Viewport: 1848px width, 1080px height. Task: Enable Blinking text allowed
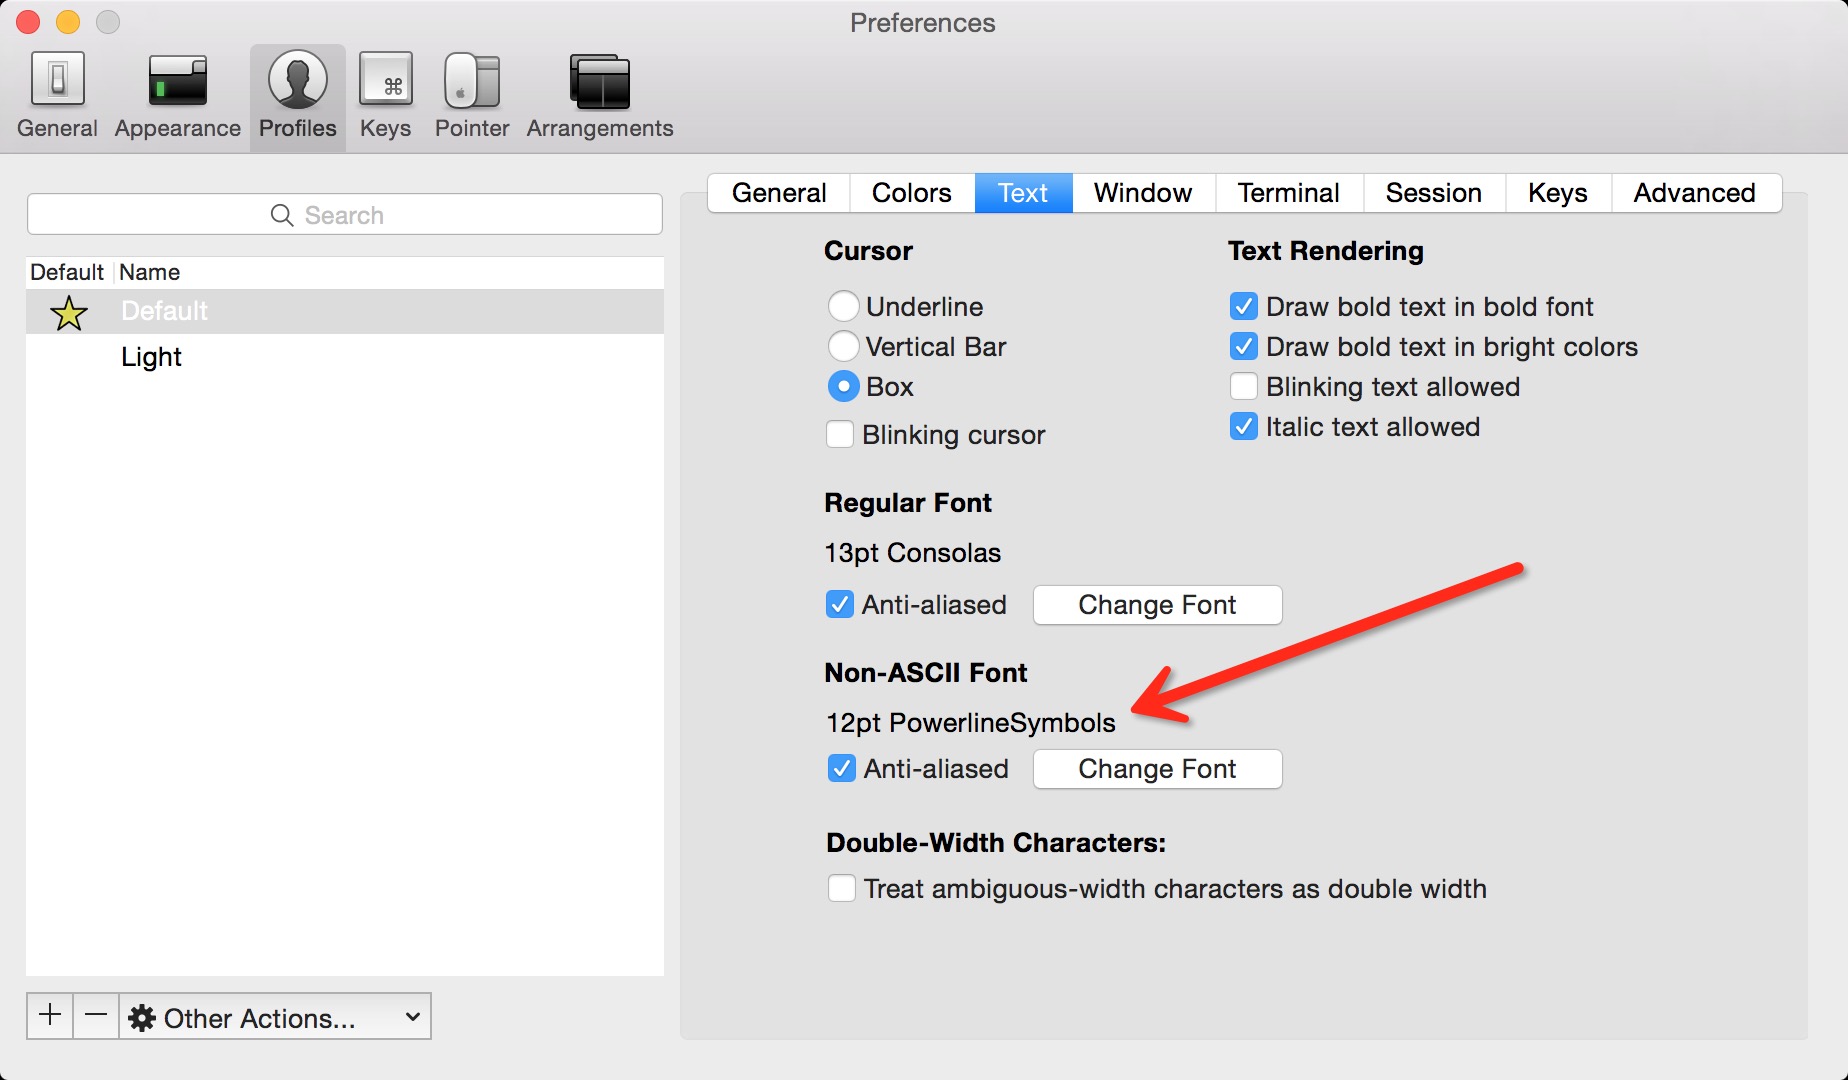pos(1243,386)
